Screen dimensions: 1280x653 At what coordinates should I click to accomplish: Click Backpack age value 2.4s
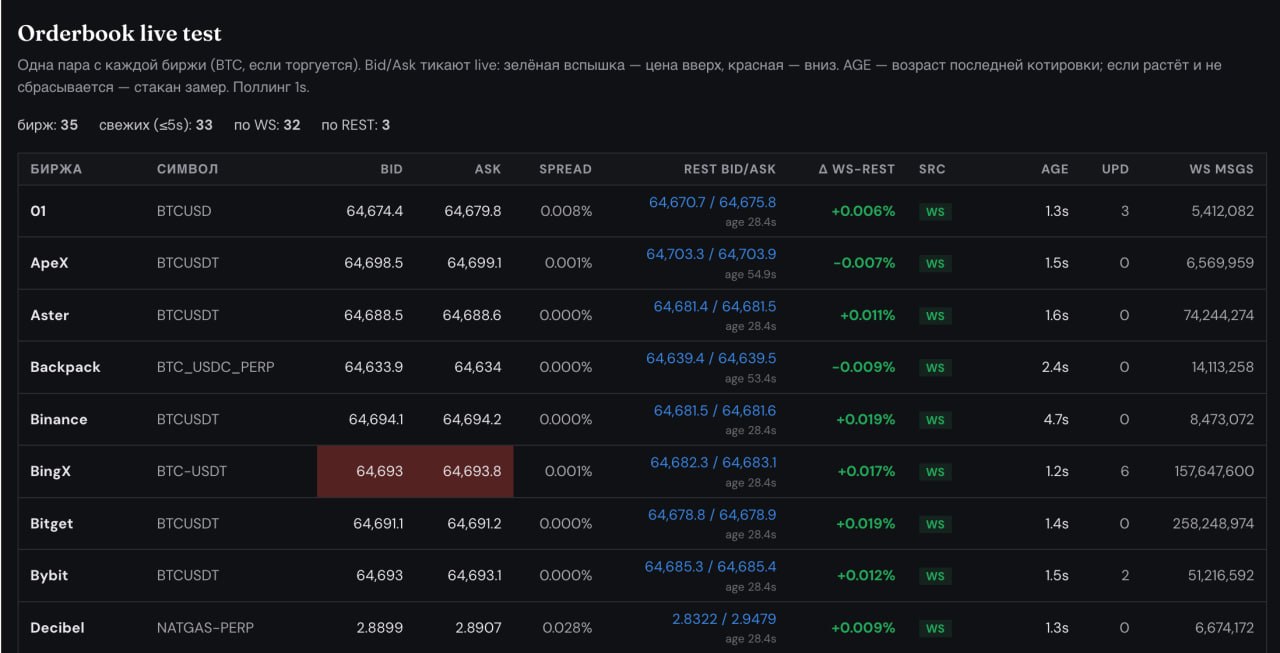(x=1055, y=367)
